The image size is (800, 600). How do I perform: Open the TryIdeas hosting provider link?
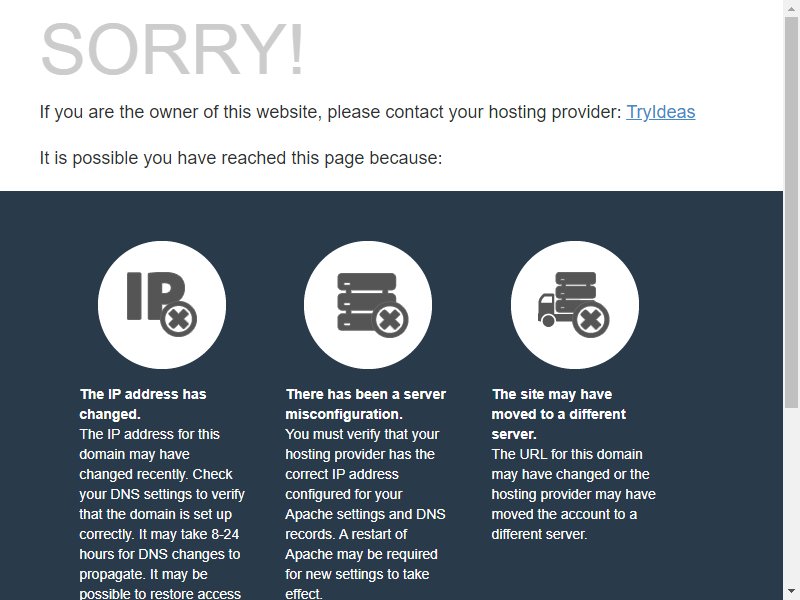pyautogui.click(x=660, y=112)
